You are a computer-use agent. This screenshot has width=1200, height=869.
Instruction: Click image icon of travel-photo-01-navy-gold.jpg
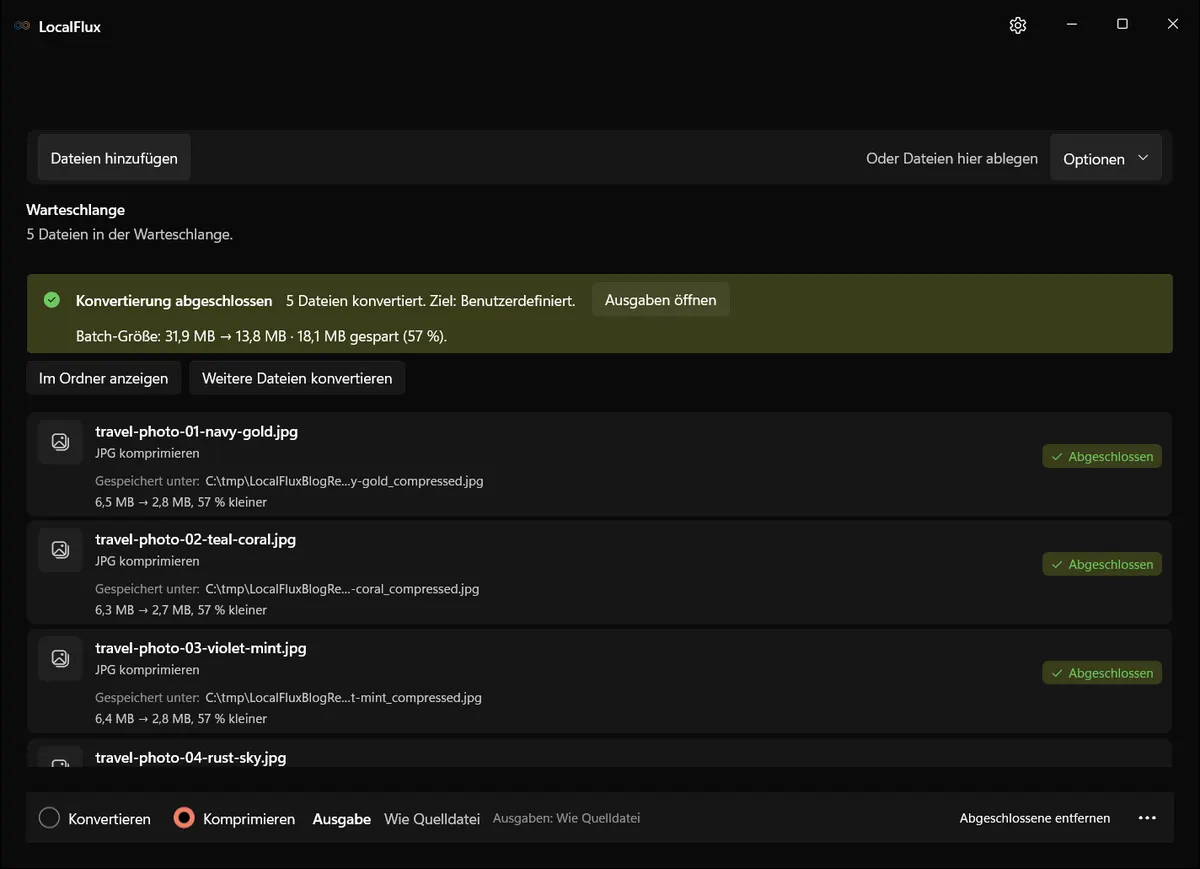[x=60, y=441]
